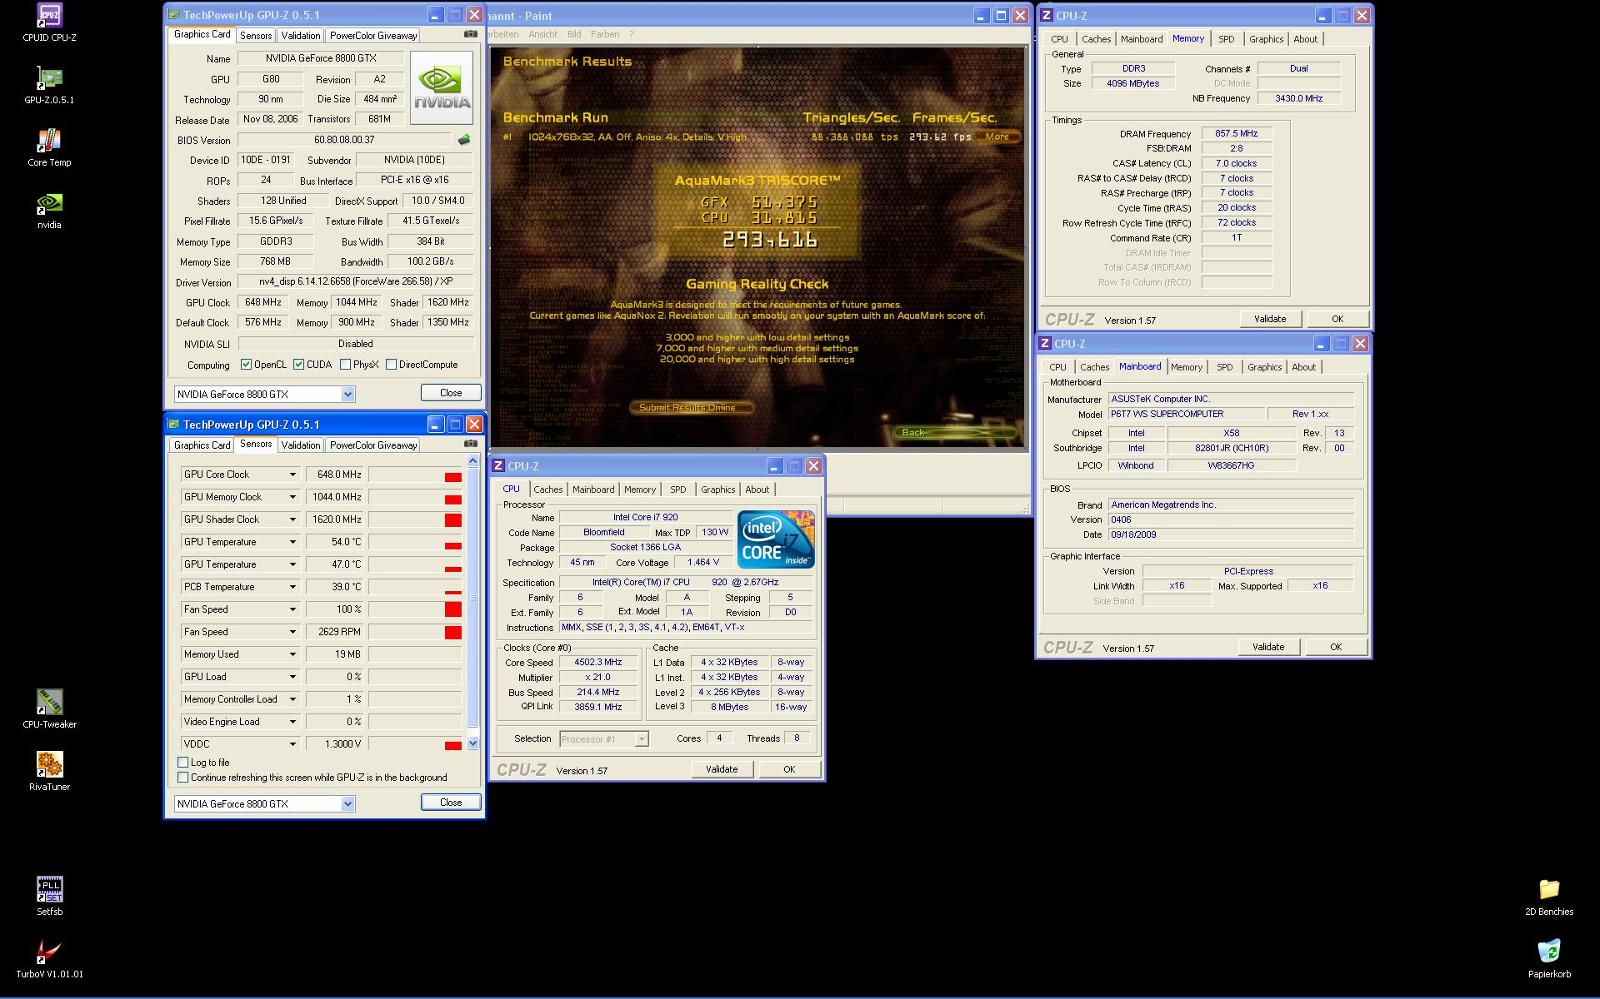The width and height of the screenshot is (1600, 999).
Task: Open the GPU selector dropdown in GPU-Z Sensors window
Action: (348, 804)
